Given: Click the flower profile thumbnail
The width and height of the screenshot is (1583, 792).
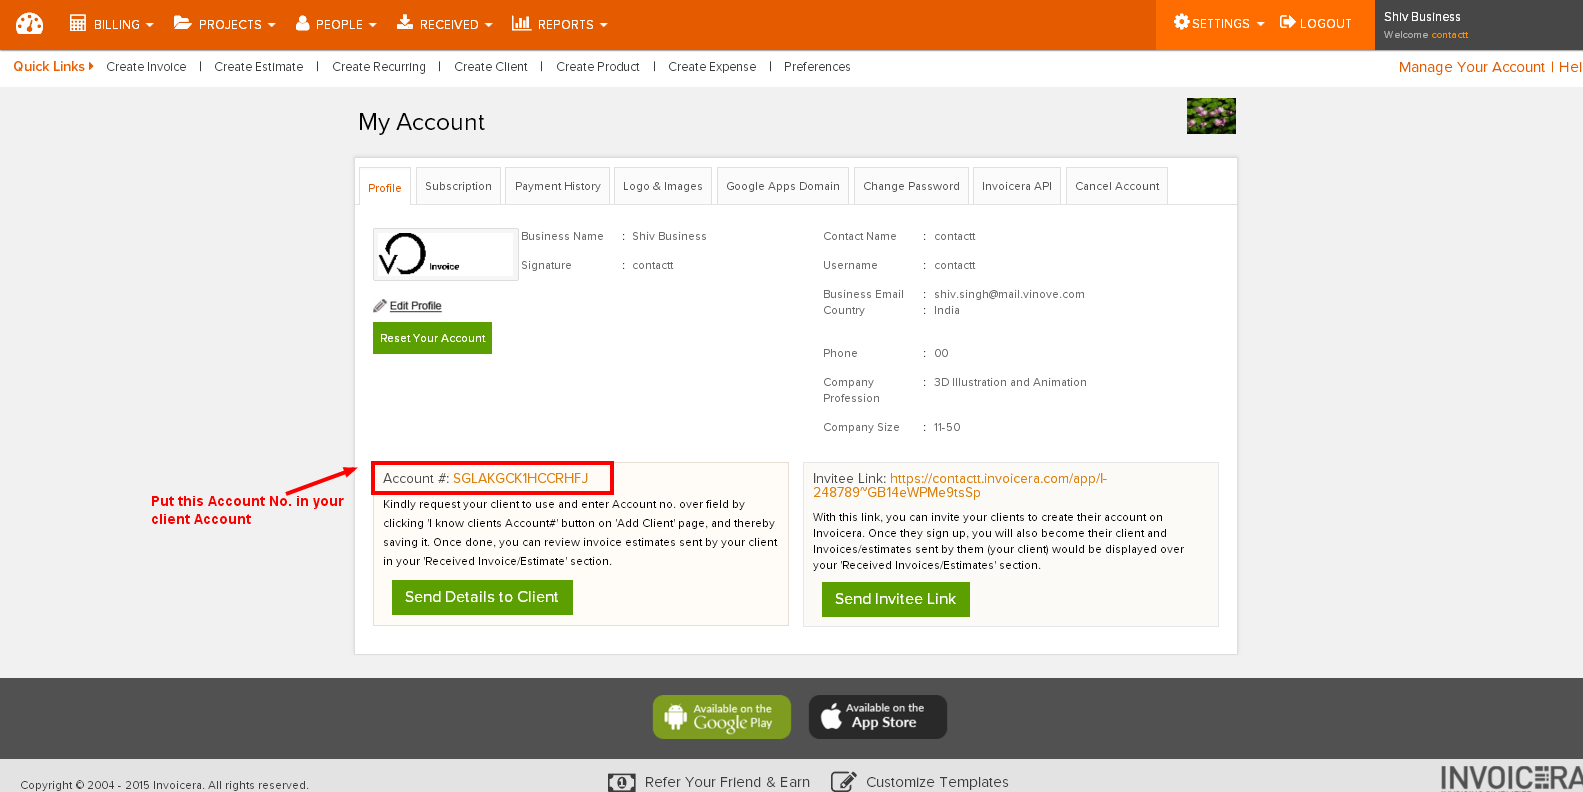Looking at the screenshot, I should 1211,116.
